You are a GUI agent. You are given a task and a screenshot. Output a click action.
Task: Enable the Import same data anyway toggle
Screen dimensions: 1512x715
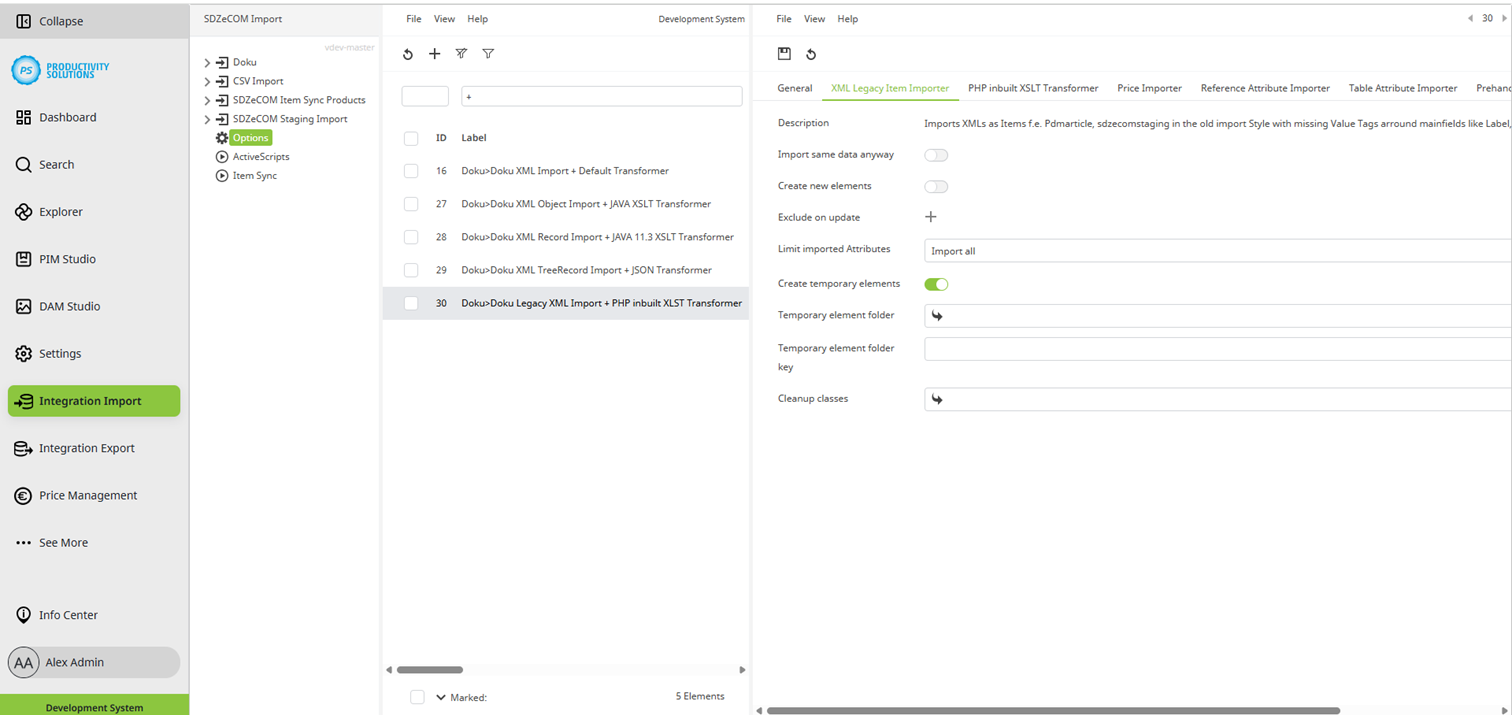936,155
